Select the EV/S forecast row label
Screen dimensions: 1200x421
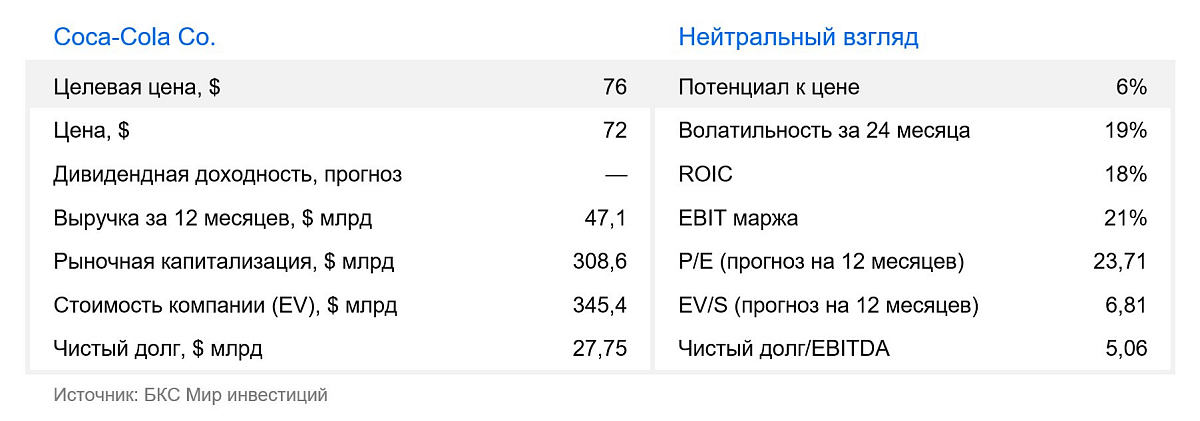click(828, 305)
